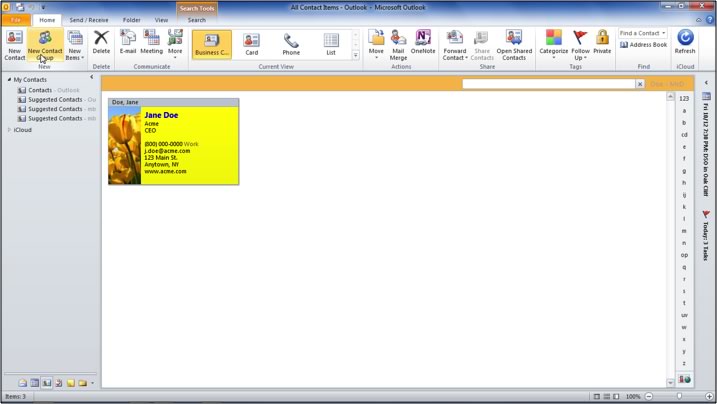Click the address book icon below the alphabet index
Image resolution: width=717 pixels, height=404 pixels.
[684, 379]
